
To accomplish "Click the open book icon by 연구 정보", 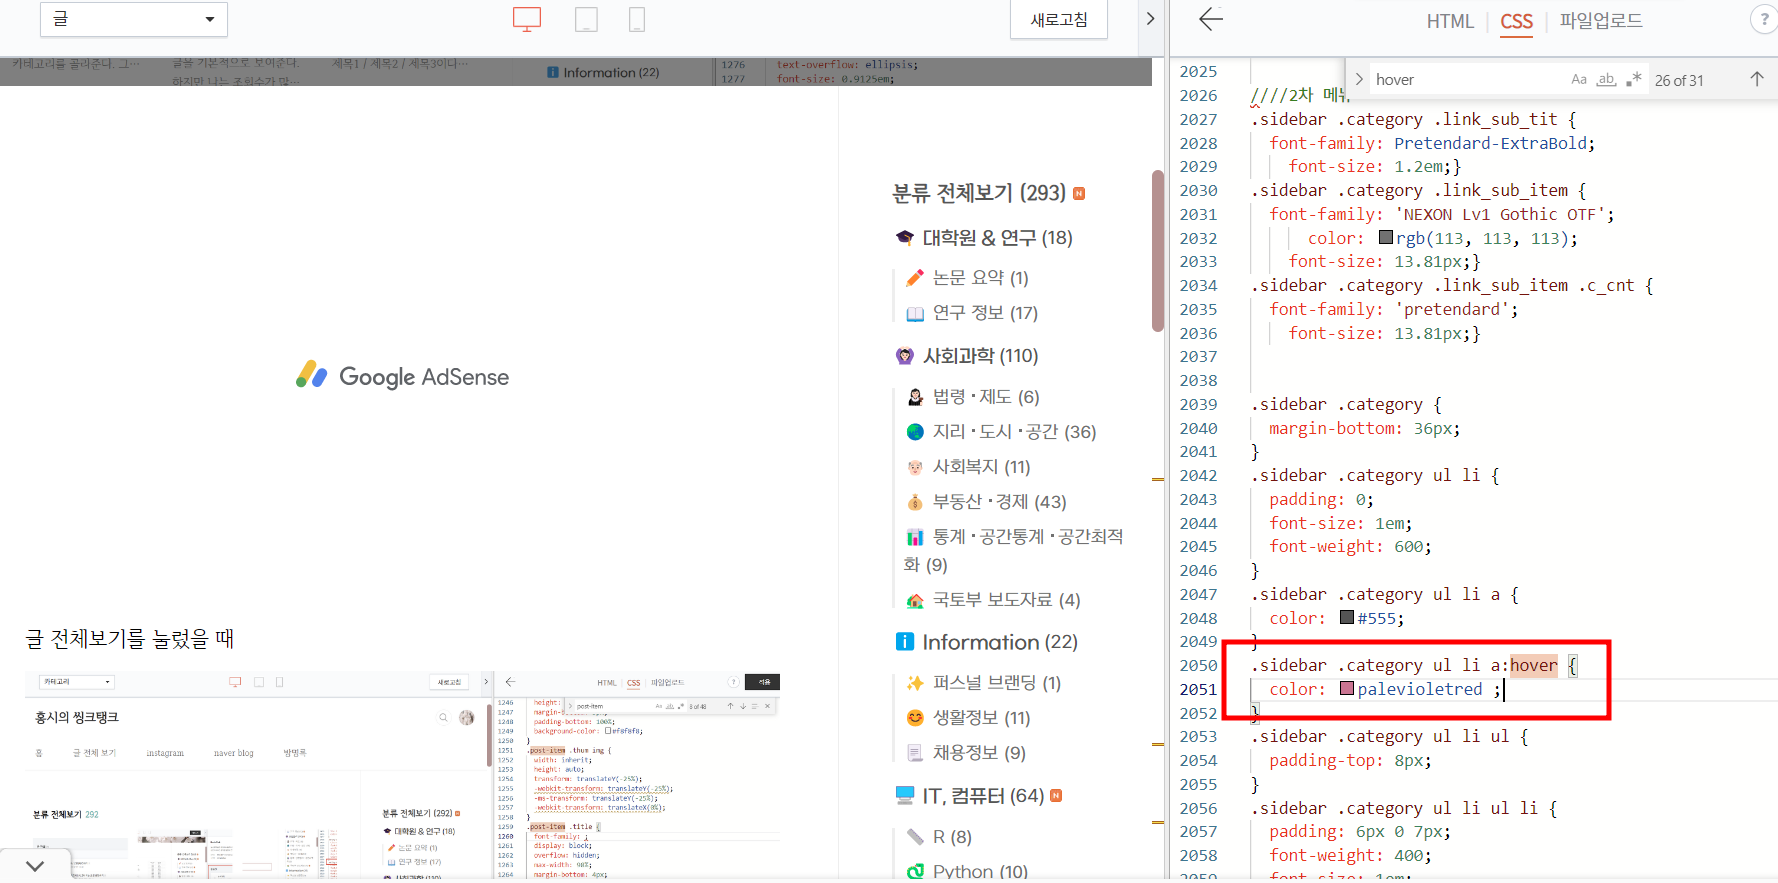I will (x=914, y=313).
